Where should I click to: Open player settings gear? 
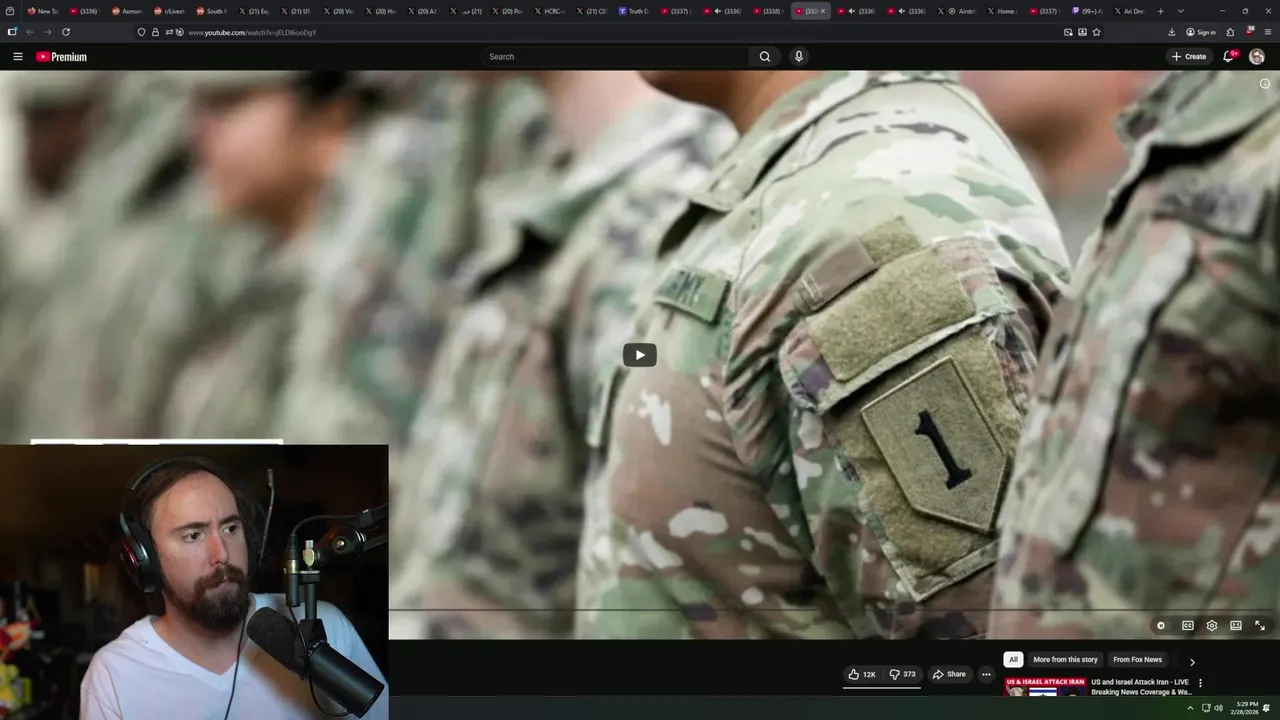pos(1212,626)
